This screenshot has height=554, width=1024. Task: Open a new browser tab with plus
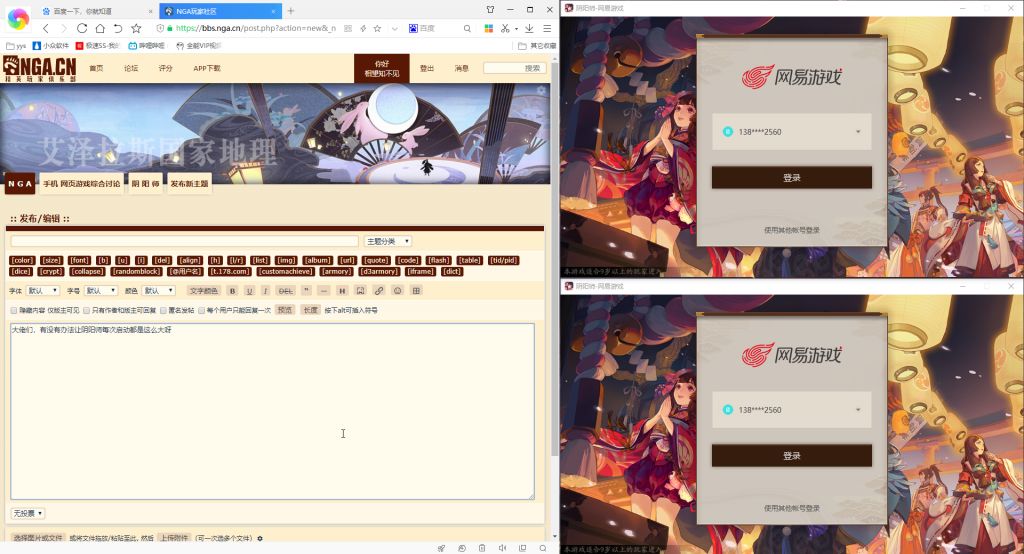click(x=291, y=11)
